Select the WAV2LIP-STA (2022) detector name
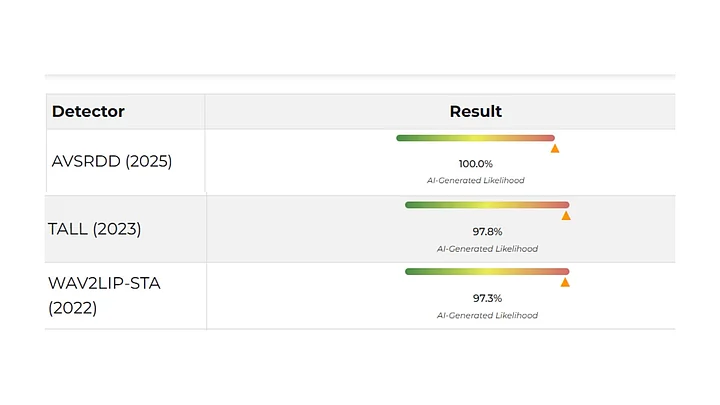 (x=104, y=295)
